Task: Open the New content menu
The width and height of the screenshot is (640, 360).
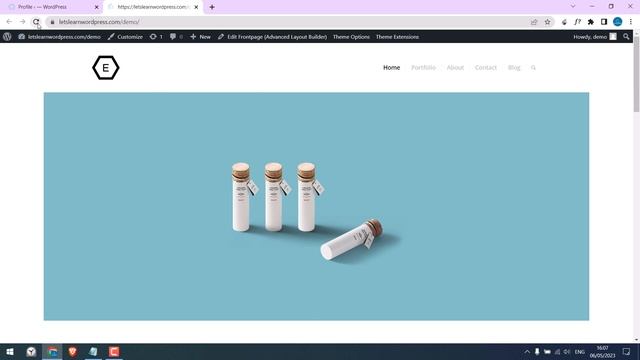Action: [200, 37]
